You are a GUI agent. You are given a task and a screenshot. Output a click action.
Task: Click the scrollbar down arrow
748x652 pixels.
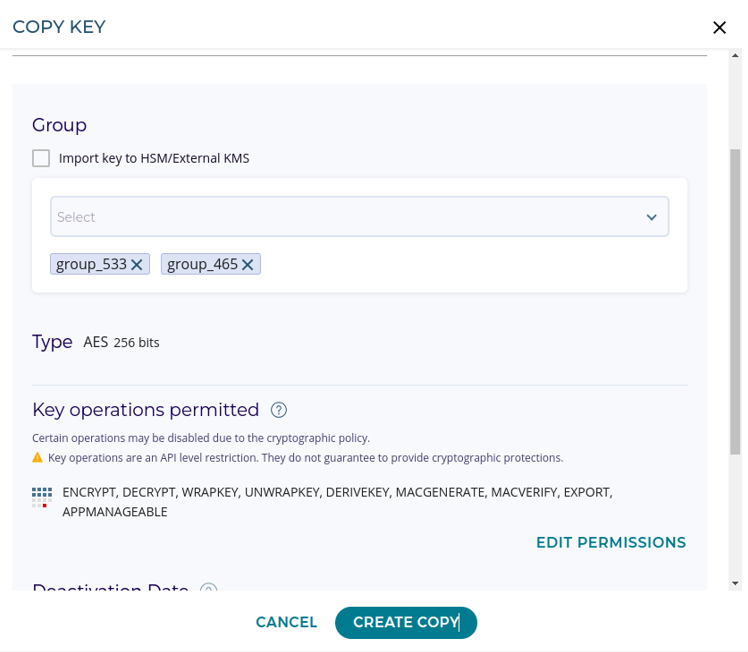point(735,582)
